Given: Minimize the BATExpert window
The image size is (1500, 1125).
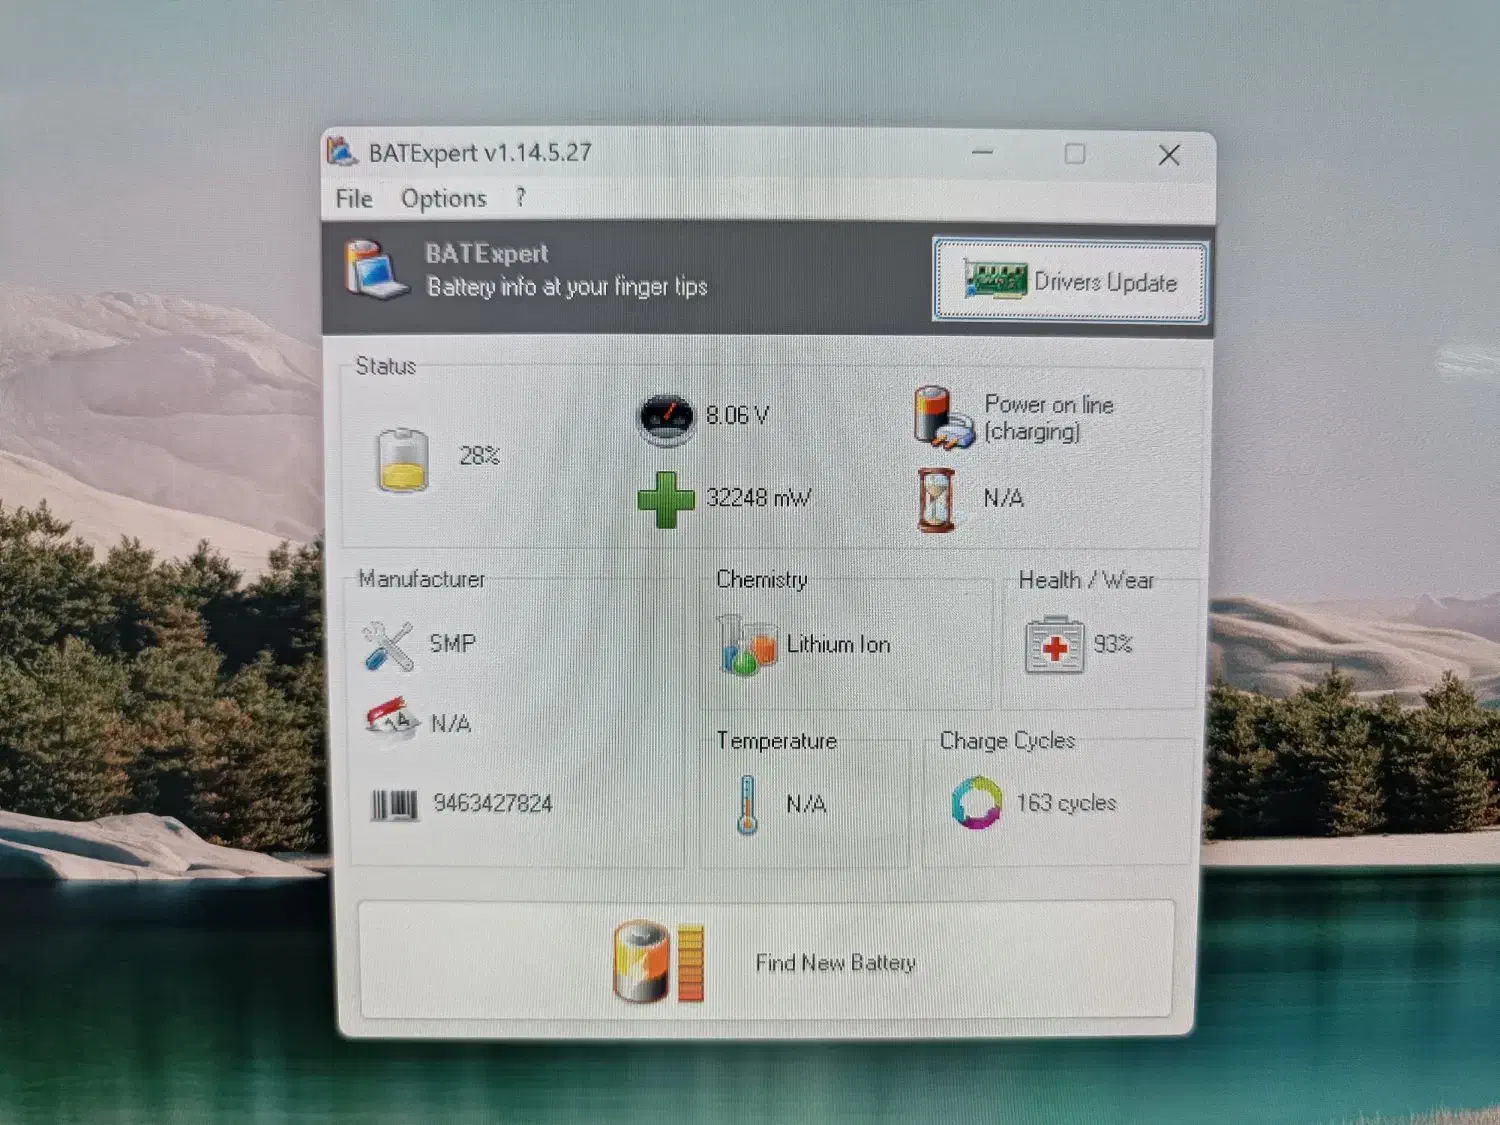Looking at the screenshot, I should tap(983, 153).
